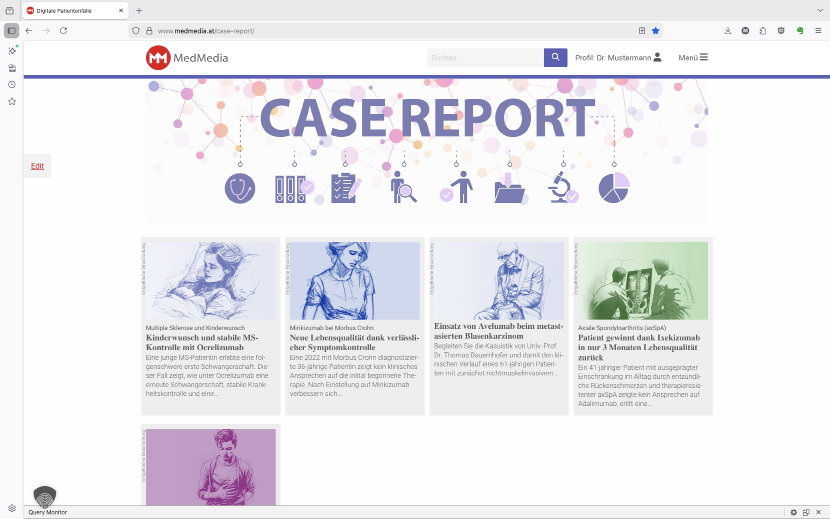Viewport: 830px width, 519px height.
Task: Select the Digitale Patientenfälle tab
Action: point(70,10)
